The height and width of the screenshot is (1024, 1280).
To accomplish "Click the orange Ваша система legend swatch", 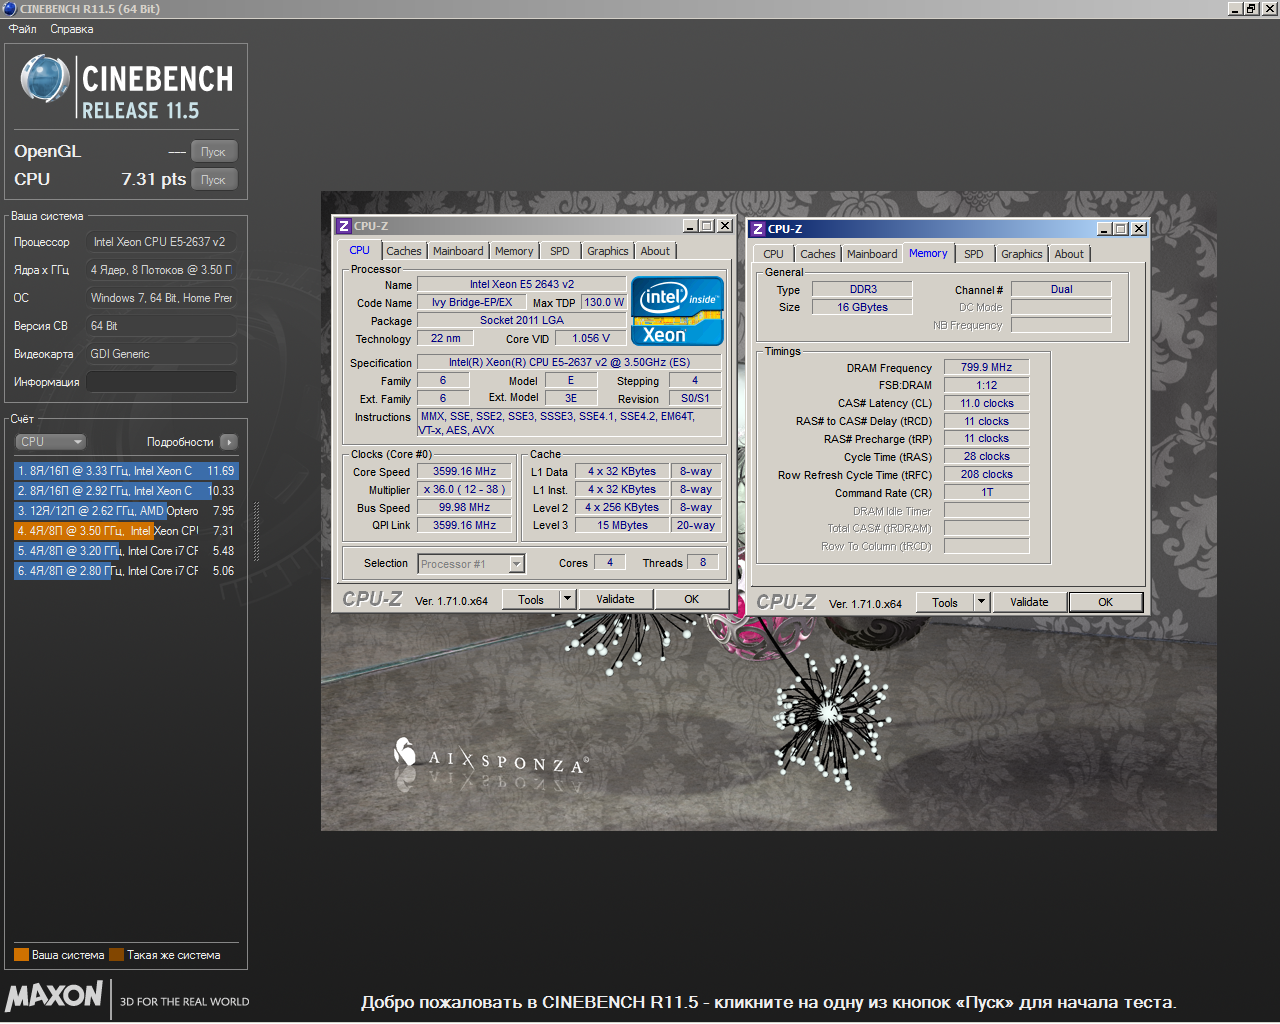I will tap(21, 955).
